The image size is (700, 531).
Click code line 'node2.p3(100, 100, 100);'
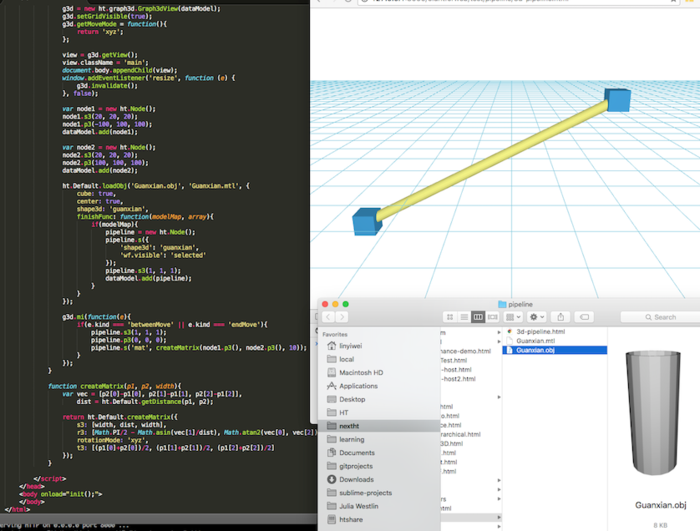click(x=105, y=163)
